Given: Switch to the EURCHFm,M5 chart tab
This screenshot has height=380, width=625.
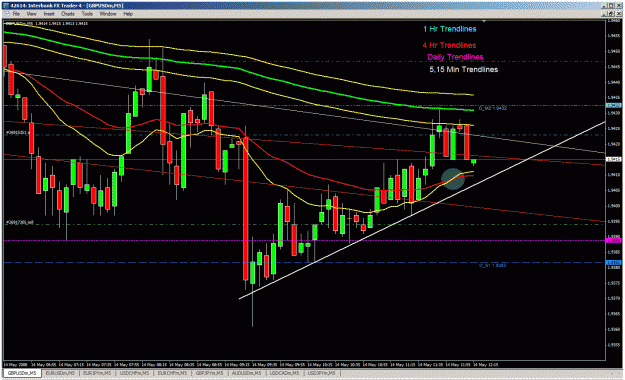Looking at the screenshot, I should pos(172,373).
